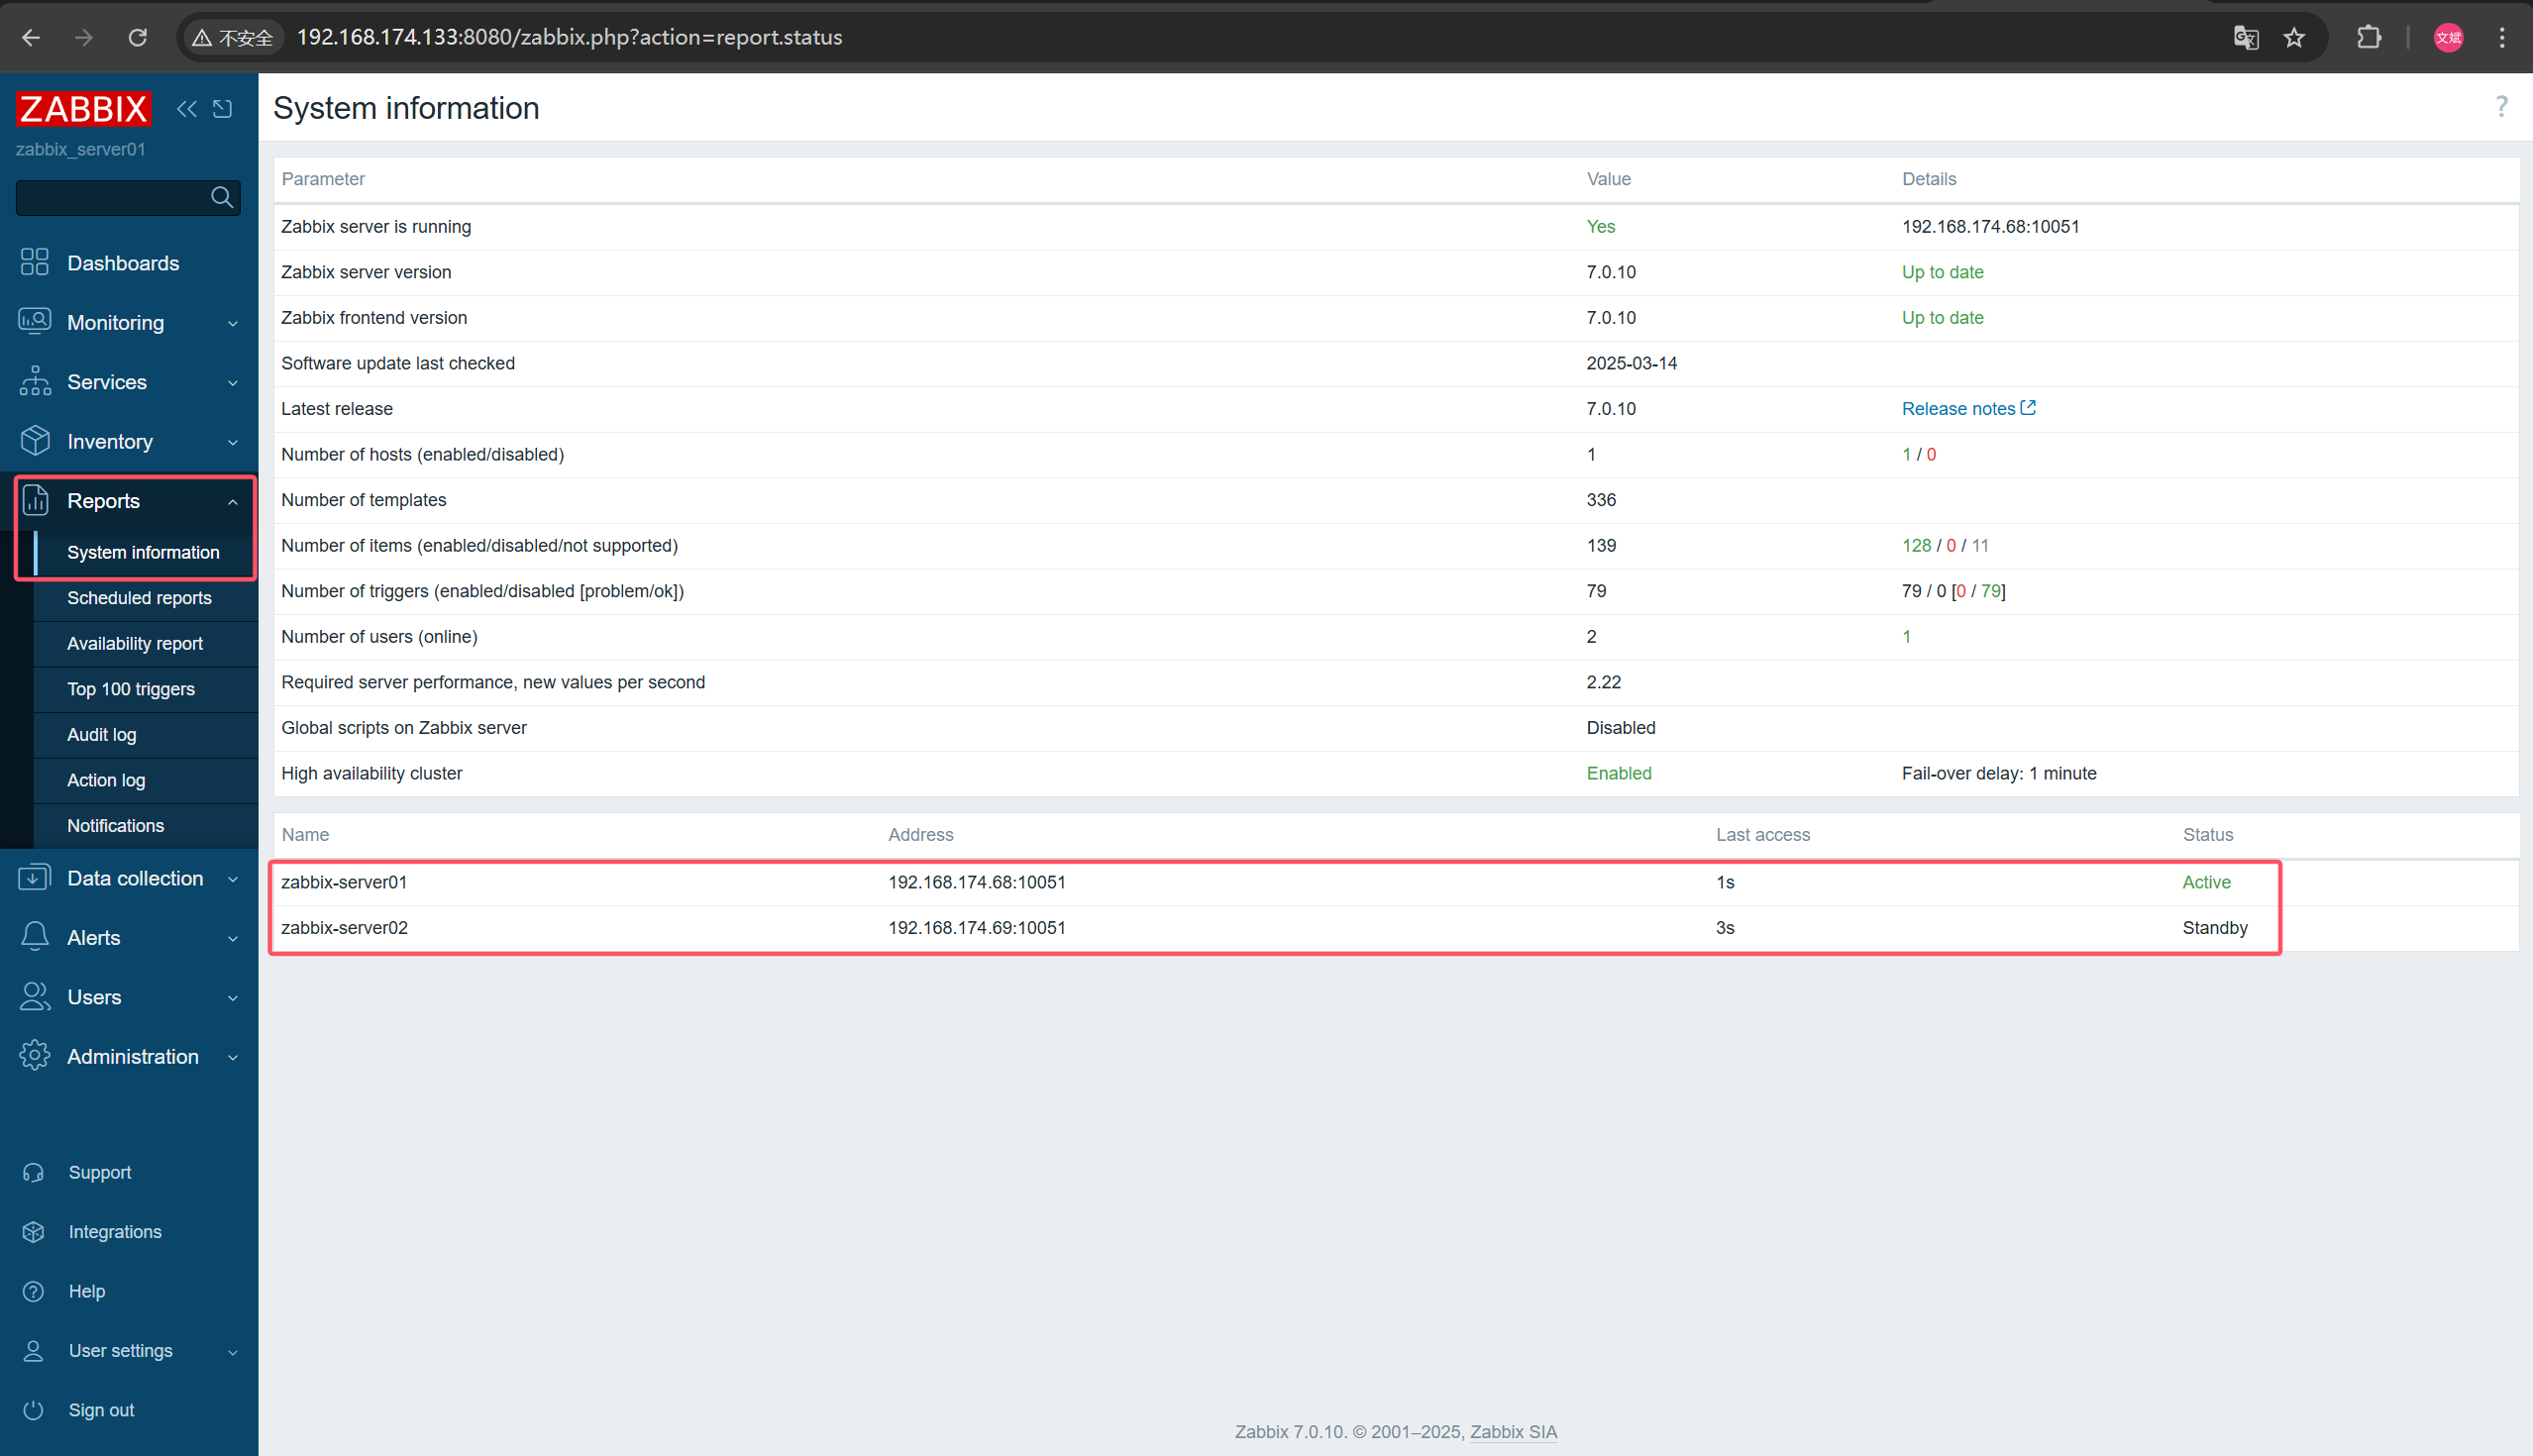Click the insecure site warning badge
2533x1456 pixels.
pyautogui.click(x=233, y=37)
